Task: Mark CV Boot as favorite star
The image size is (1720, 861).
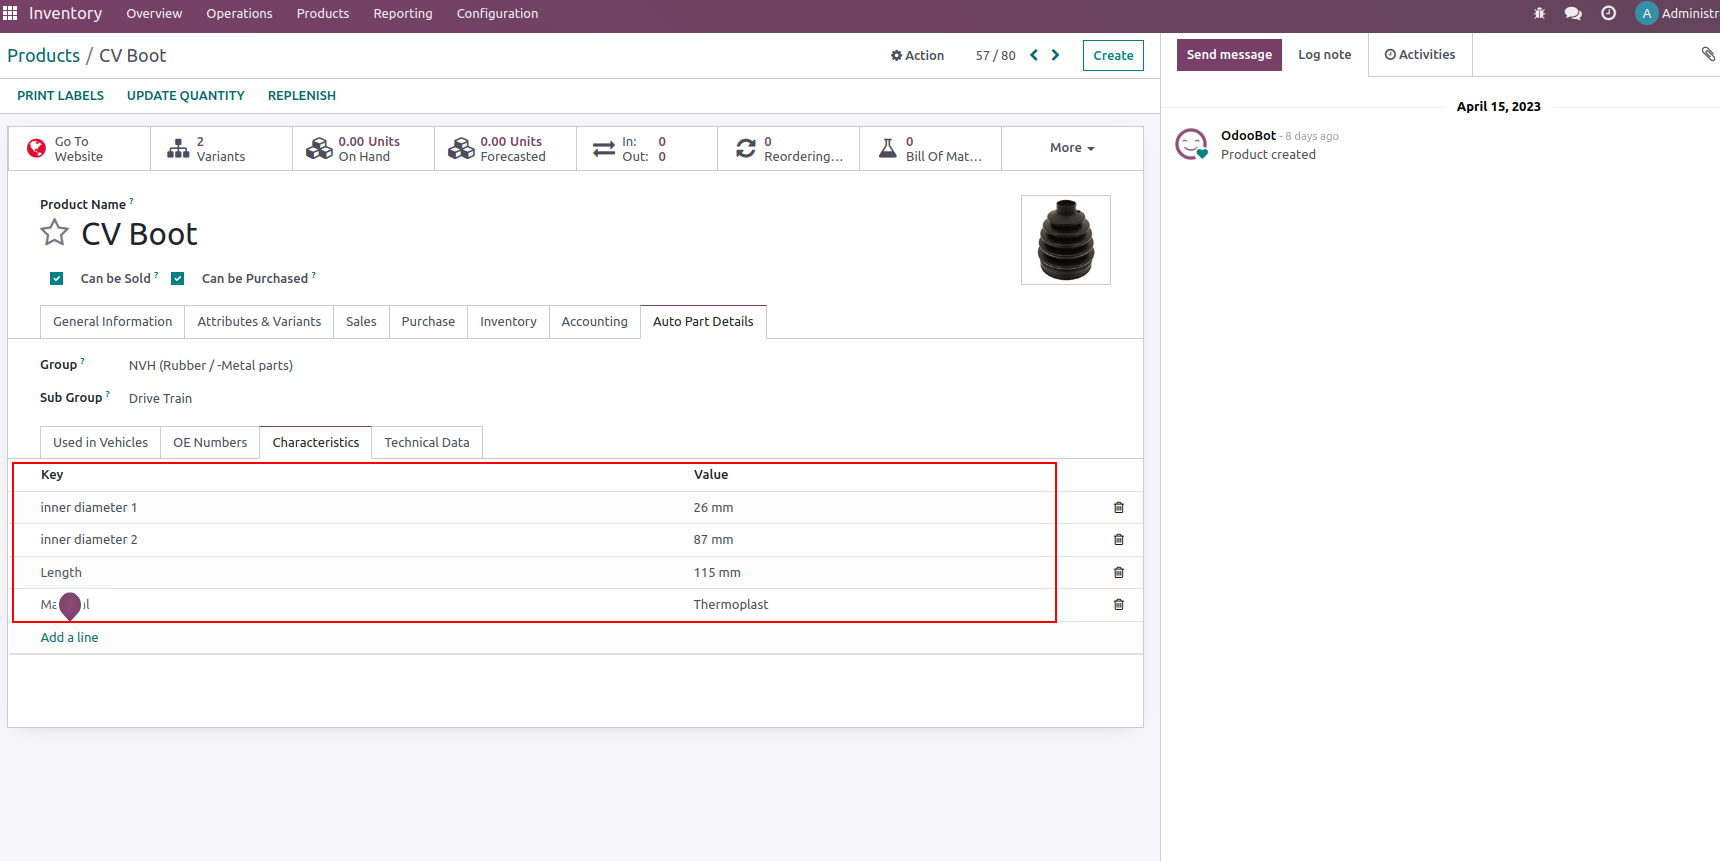Action: coord(54,234)
